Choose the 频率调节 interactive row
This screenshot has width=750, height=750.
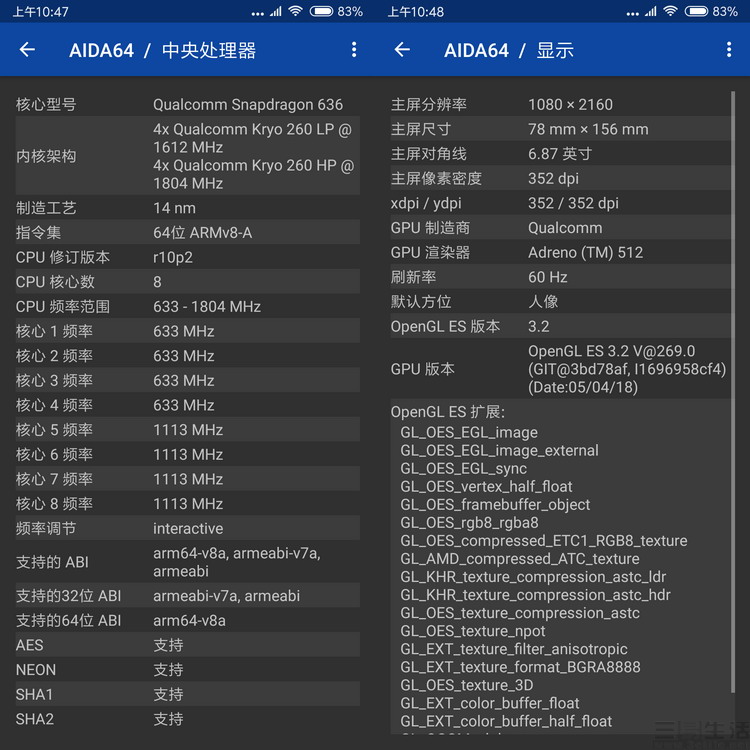187,528
